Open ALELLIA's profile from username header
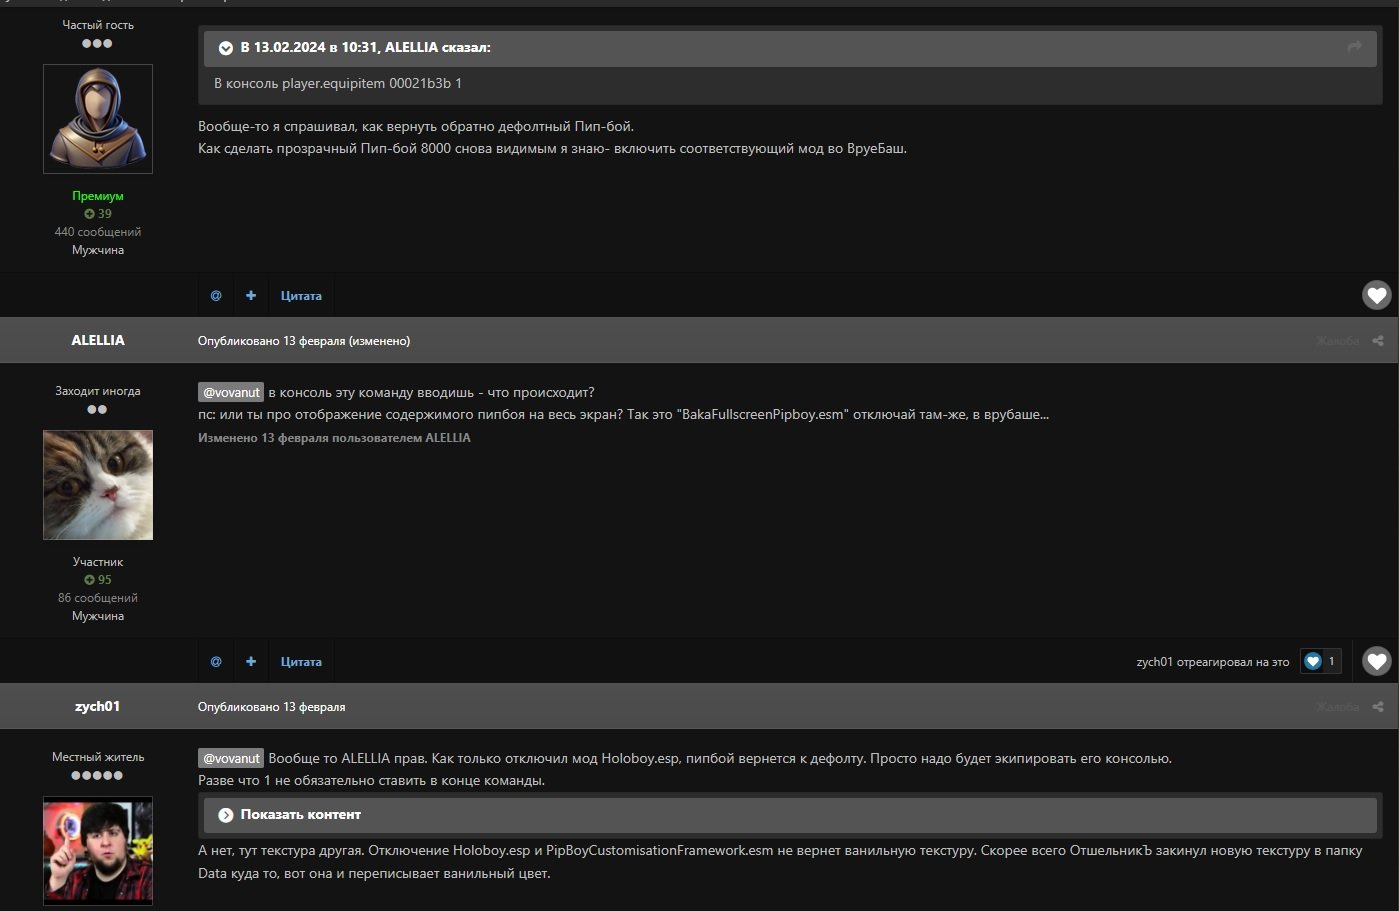This screenshot has height=911, width=1399. pyautogui.click(x=98, y=341)
